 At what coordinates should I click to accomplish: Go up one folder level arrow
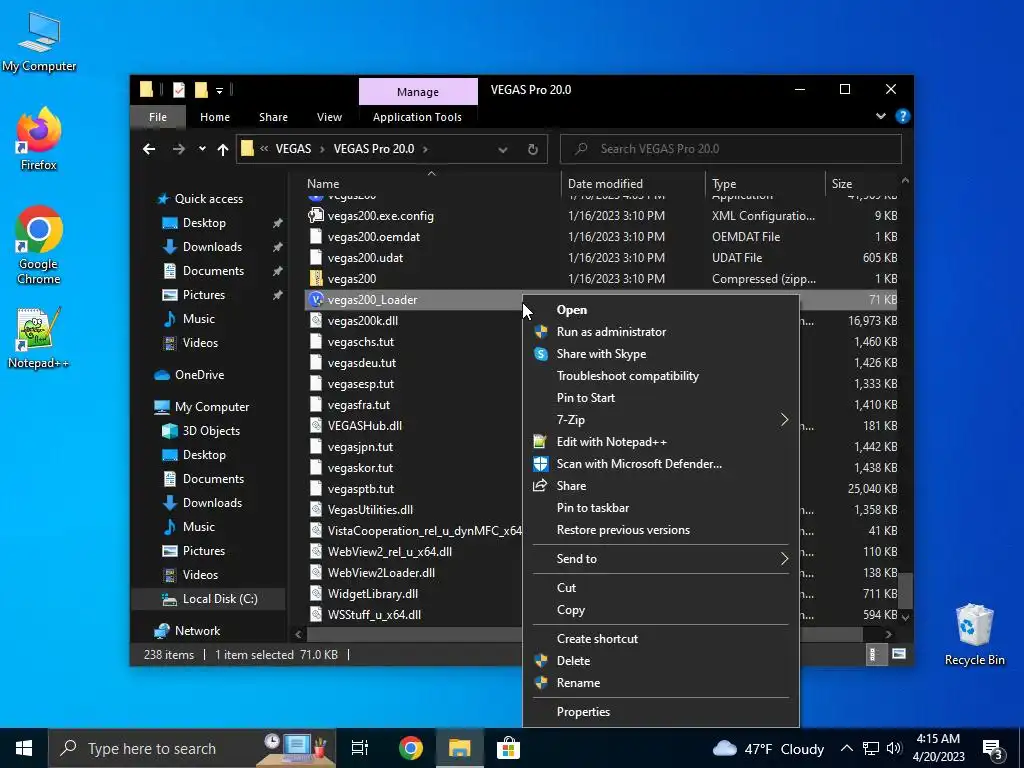[223, 149]
